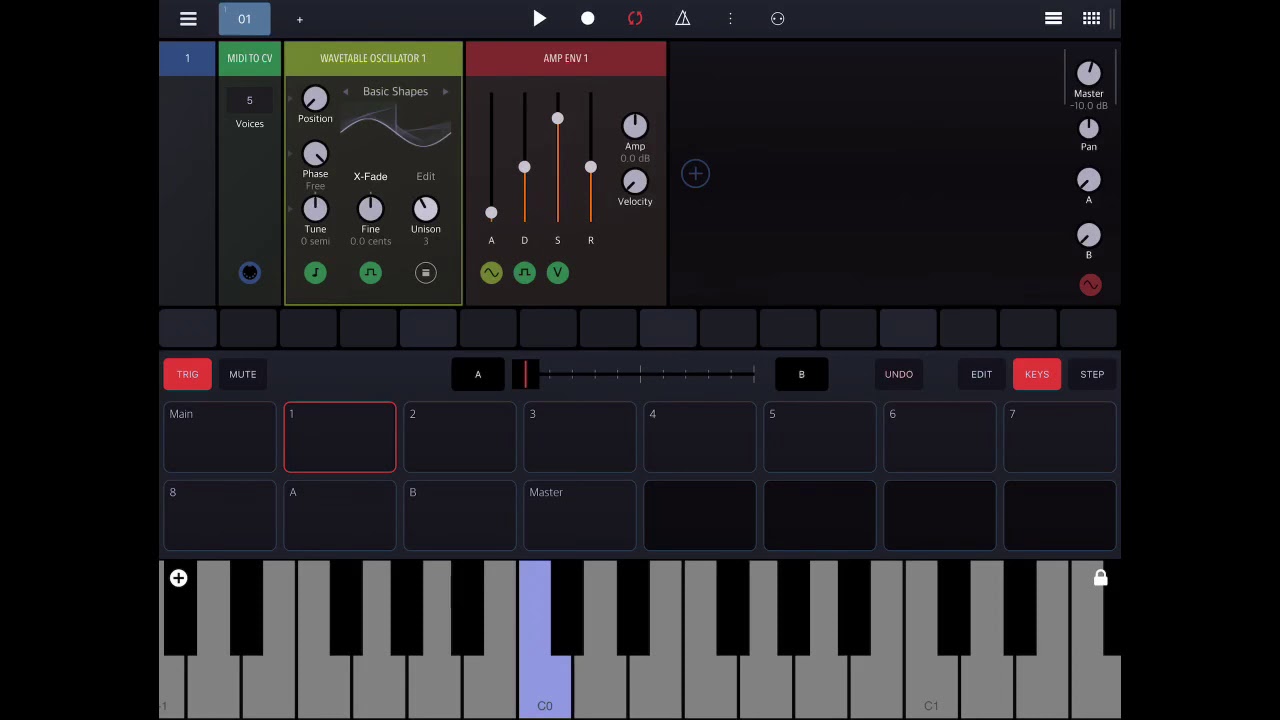Click the UNDO button
Screen dimensions: 1280x720
click(x=899, y=374)
